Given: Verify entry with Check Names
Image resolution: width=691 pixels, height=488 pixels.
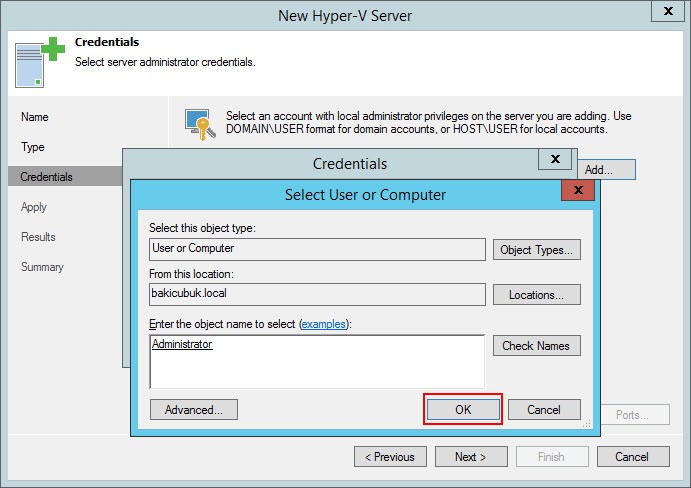Looking at the screenshot, I should [536, 346].
